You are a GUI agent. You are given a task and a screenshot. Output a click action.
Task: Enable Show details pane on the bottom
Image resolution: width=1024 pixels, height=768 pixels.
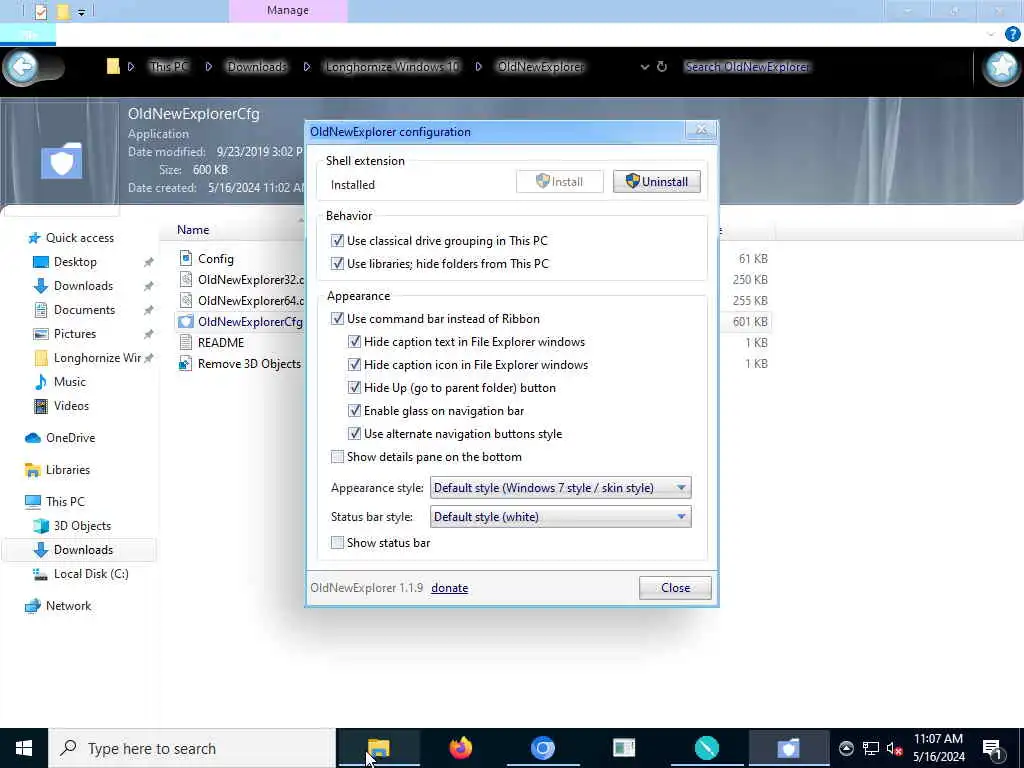337,456
